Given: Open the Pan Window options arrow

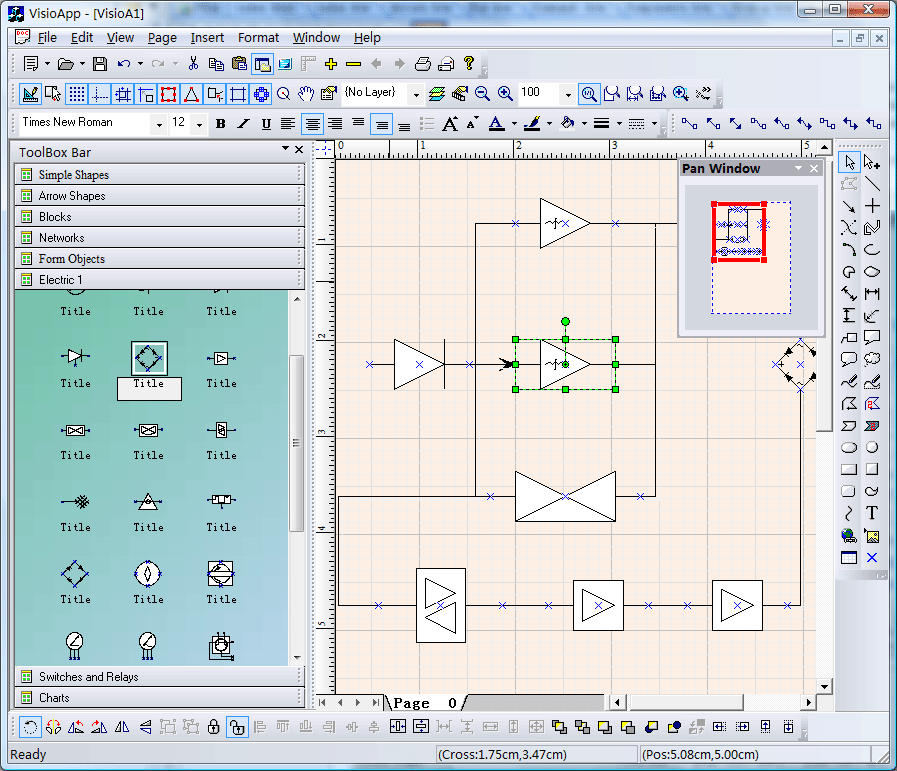Looking at the screenshot, I should [x=799, y=168].
